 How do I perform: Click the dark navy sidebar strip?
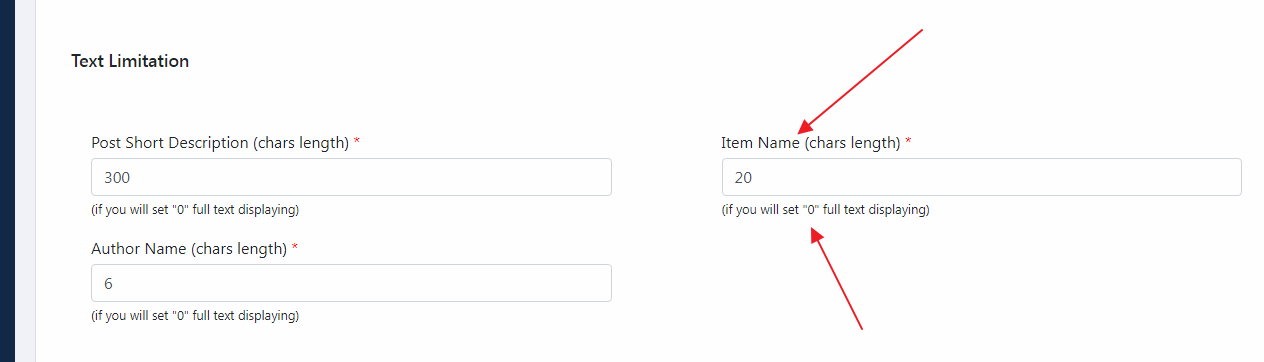click(x=7, y=181)
